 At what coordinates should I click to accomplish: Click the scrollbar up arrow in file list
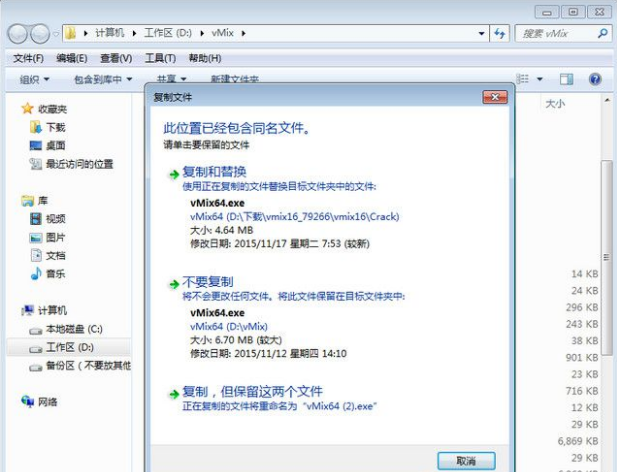coord(607,100)
